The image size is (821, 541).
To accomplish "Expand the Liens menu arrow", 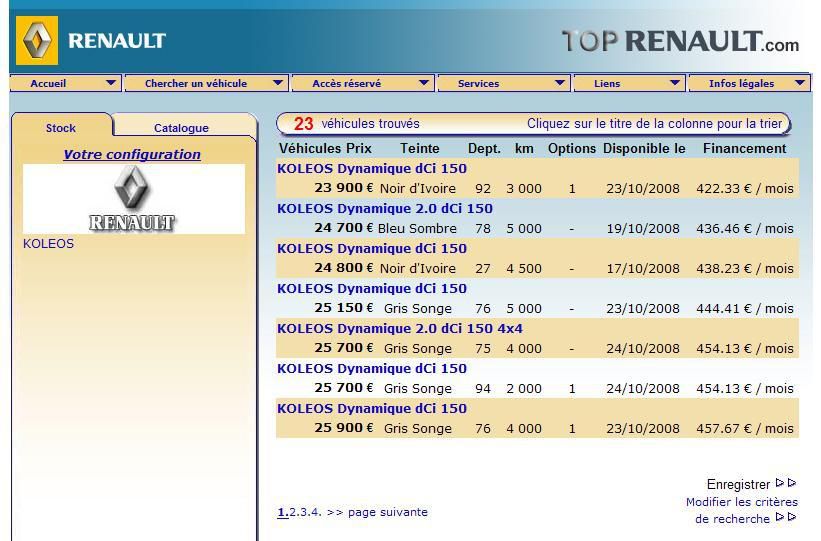I will pyautogui.click(x=675, y=83).
